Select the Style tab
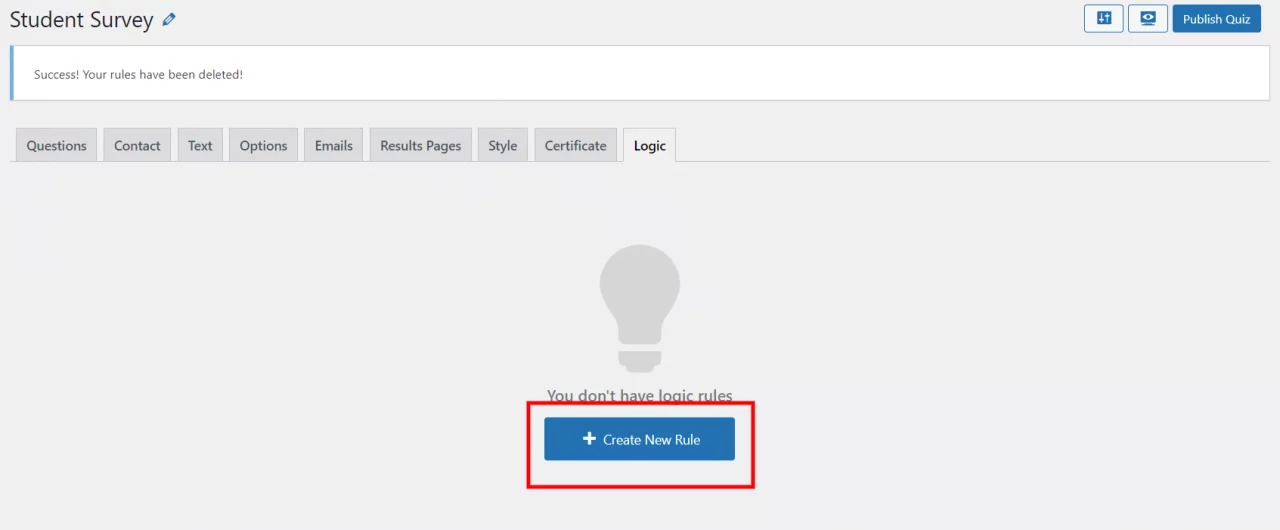 point(503,145)
